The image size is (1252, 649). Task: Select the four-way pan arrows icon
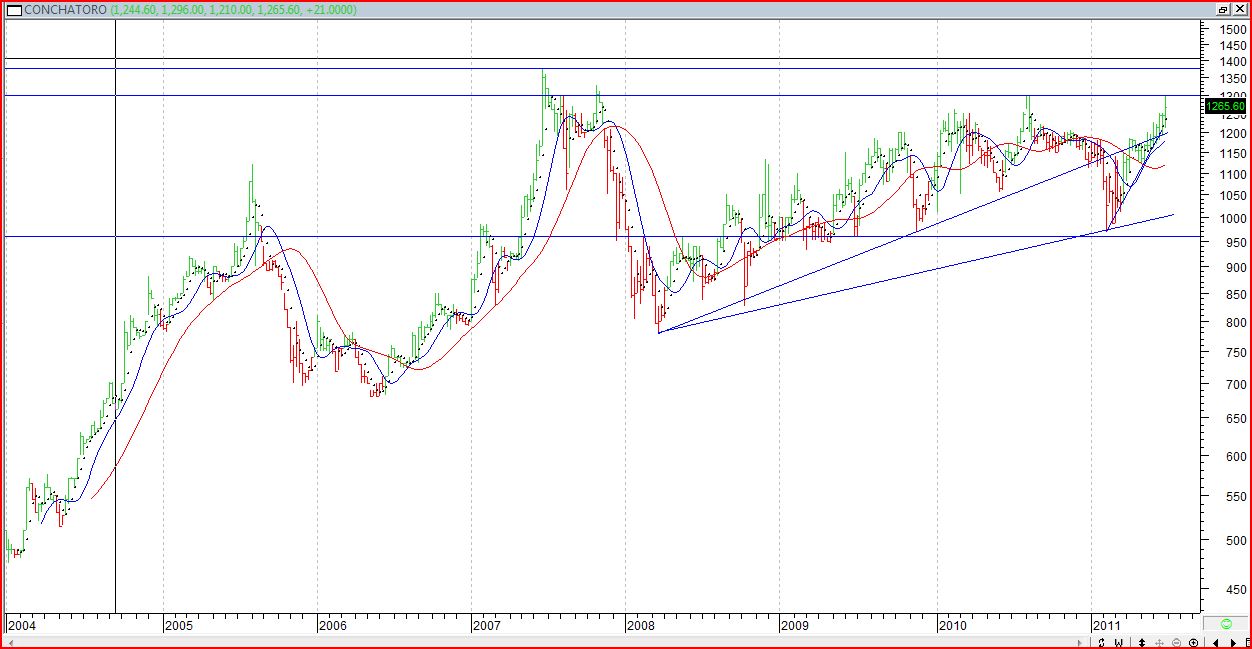pyautogui.click(x=1160, y=642)
